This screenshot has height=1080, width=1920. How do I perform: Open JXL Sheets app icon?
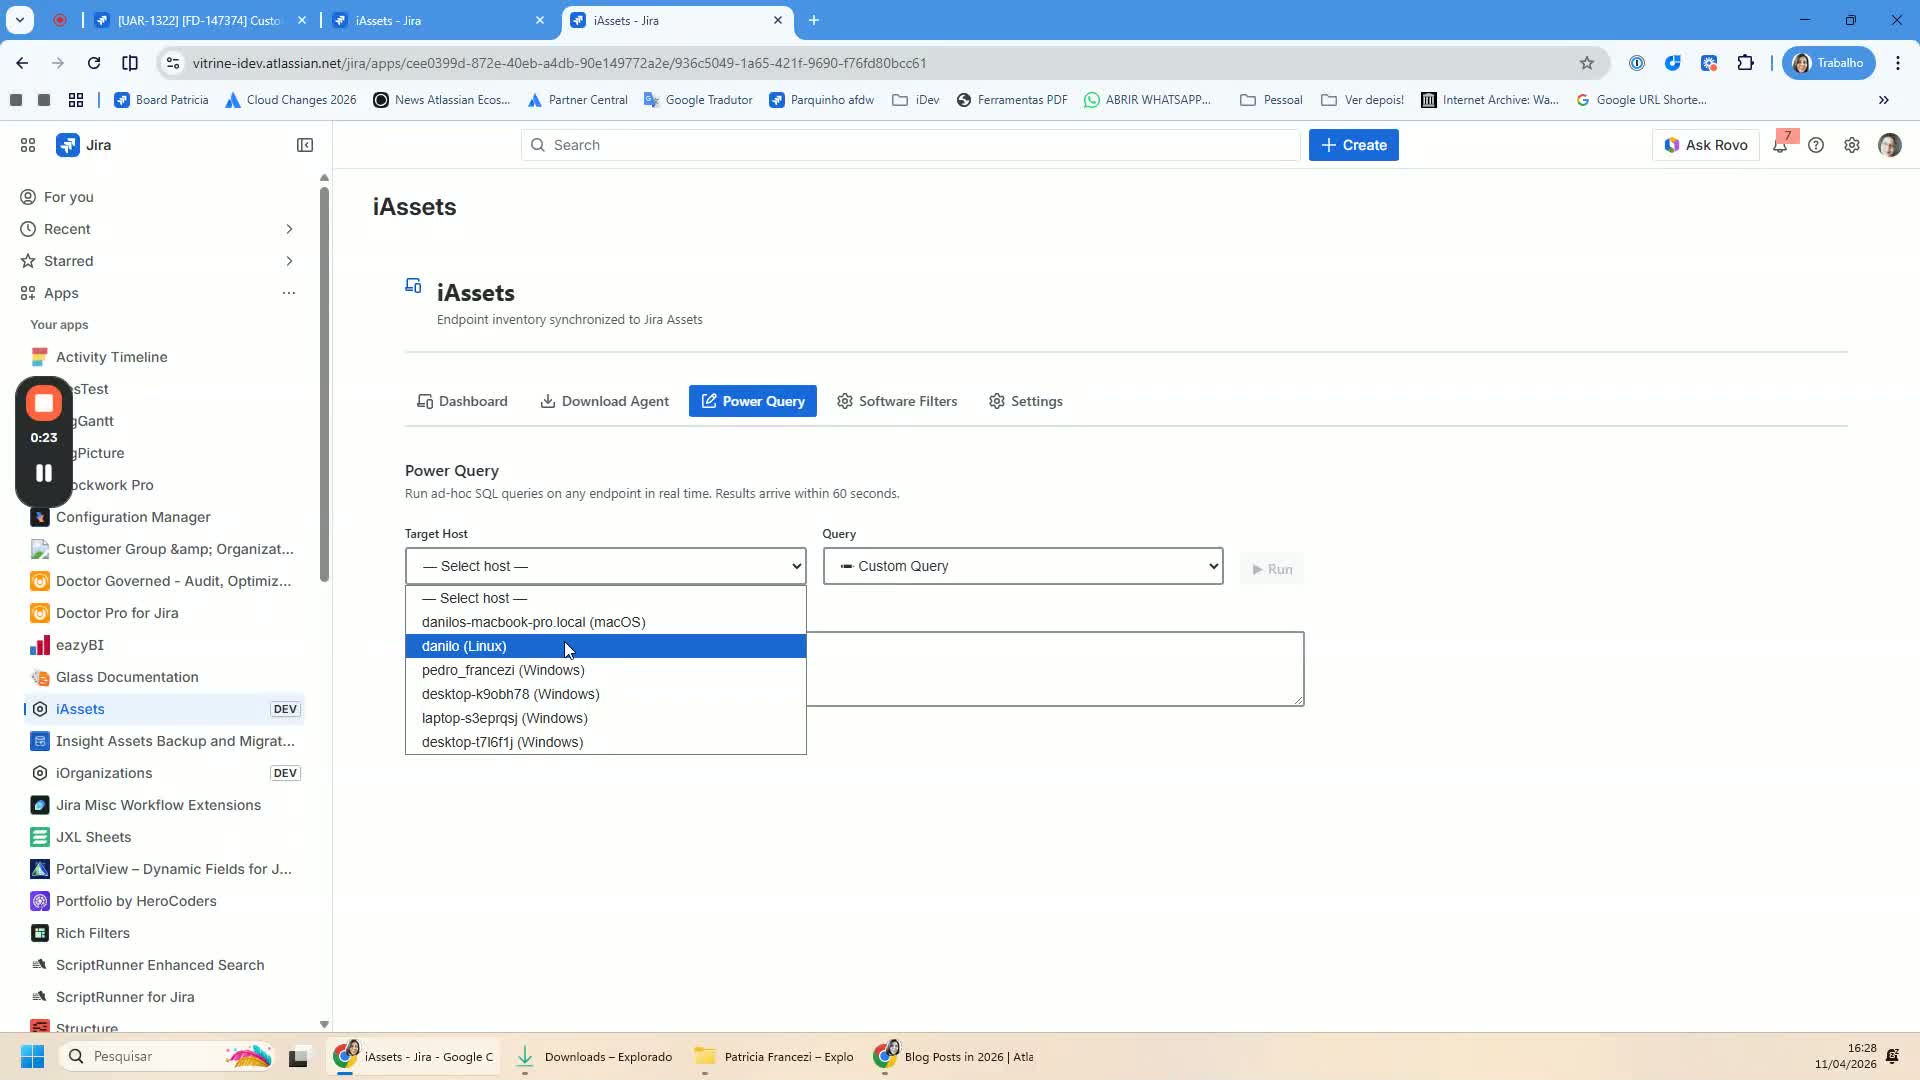coord(40,837)
